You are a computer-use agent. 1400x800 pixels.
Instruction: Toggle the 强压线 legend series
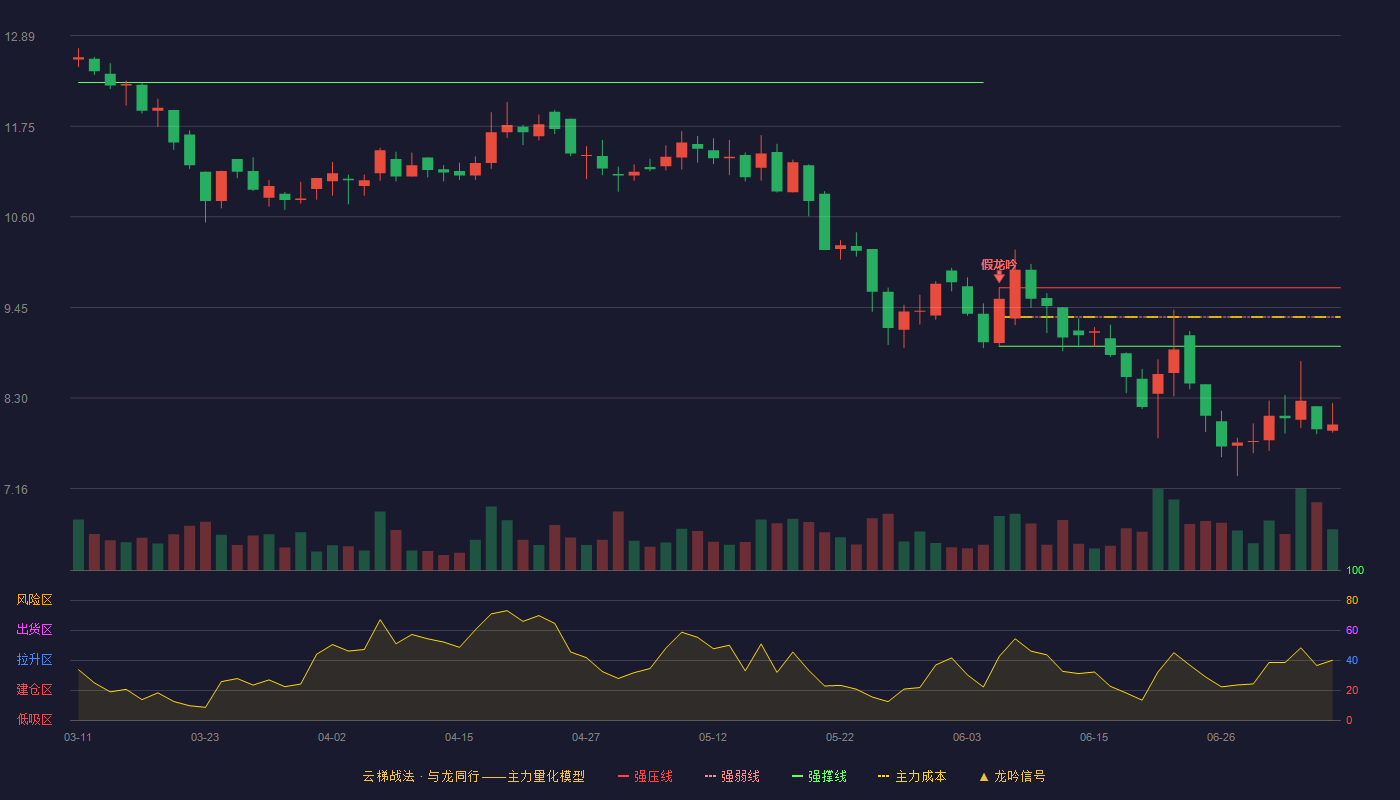(x=645, y=776)
